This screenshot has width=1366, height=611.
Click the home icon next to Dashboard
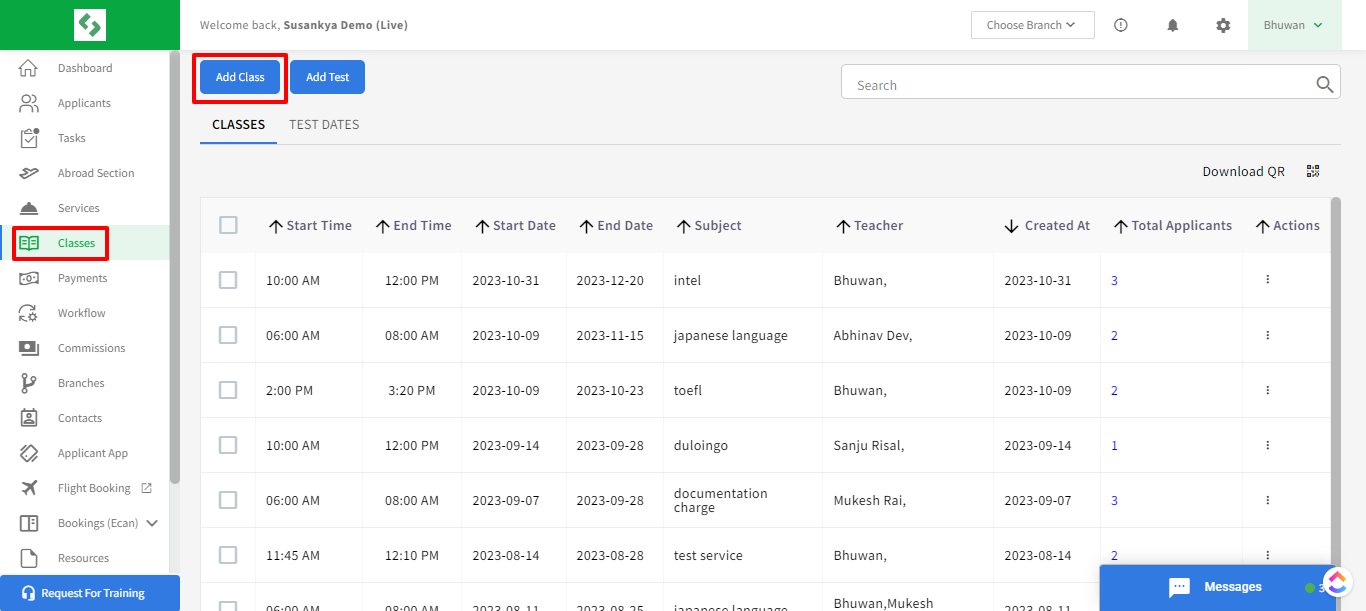[30, 67]
